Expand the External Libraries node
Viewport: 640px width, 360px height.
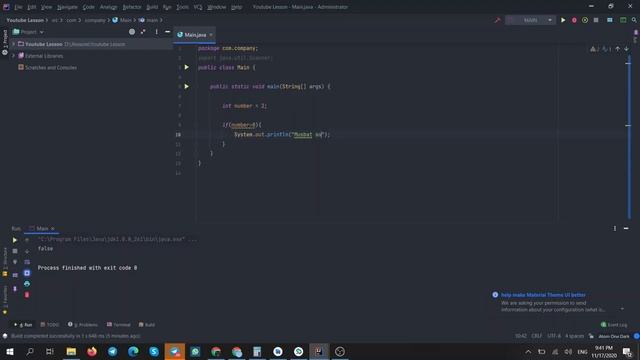(13, 56)
